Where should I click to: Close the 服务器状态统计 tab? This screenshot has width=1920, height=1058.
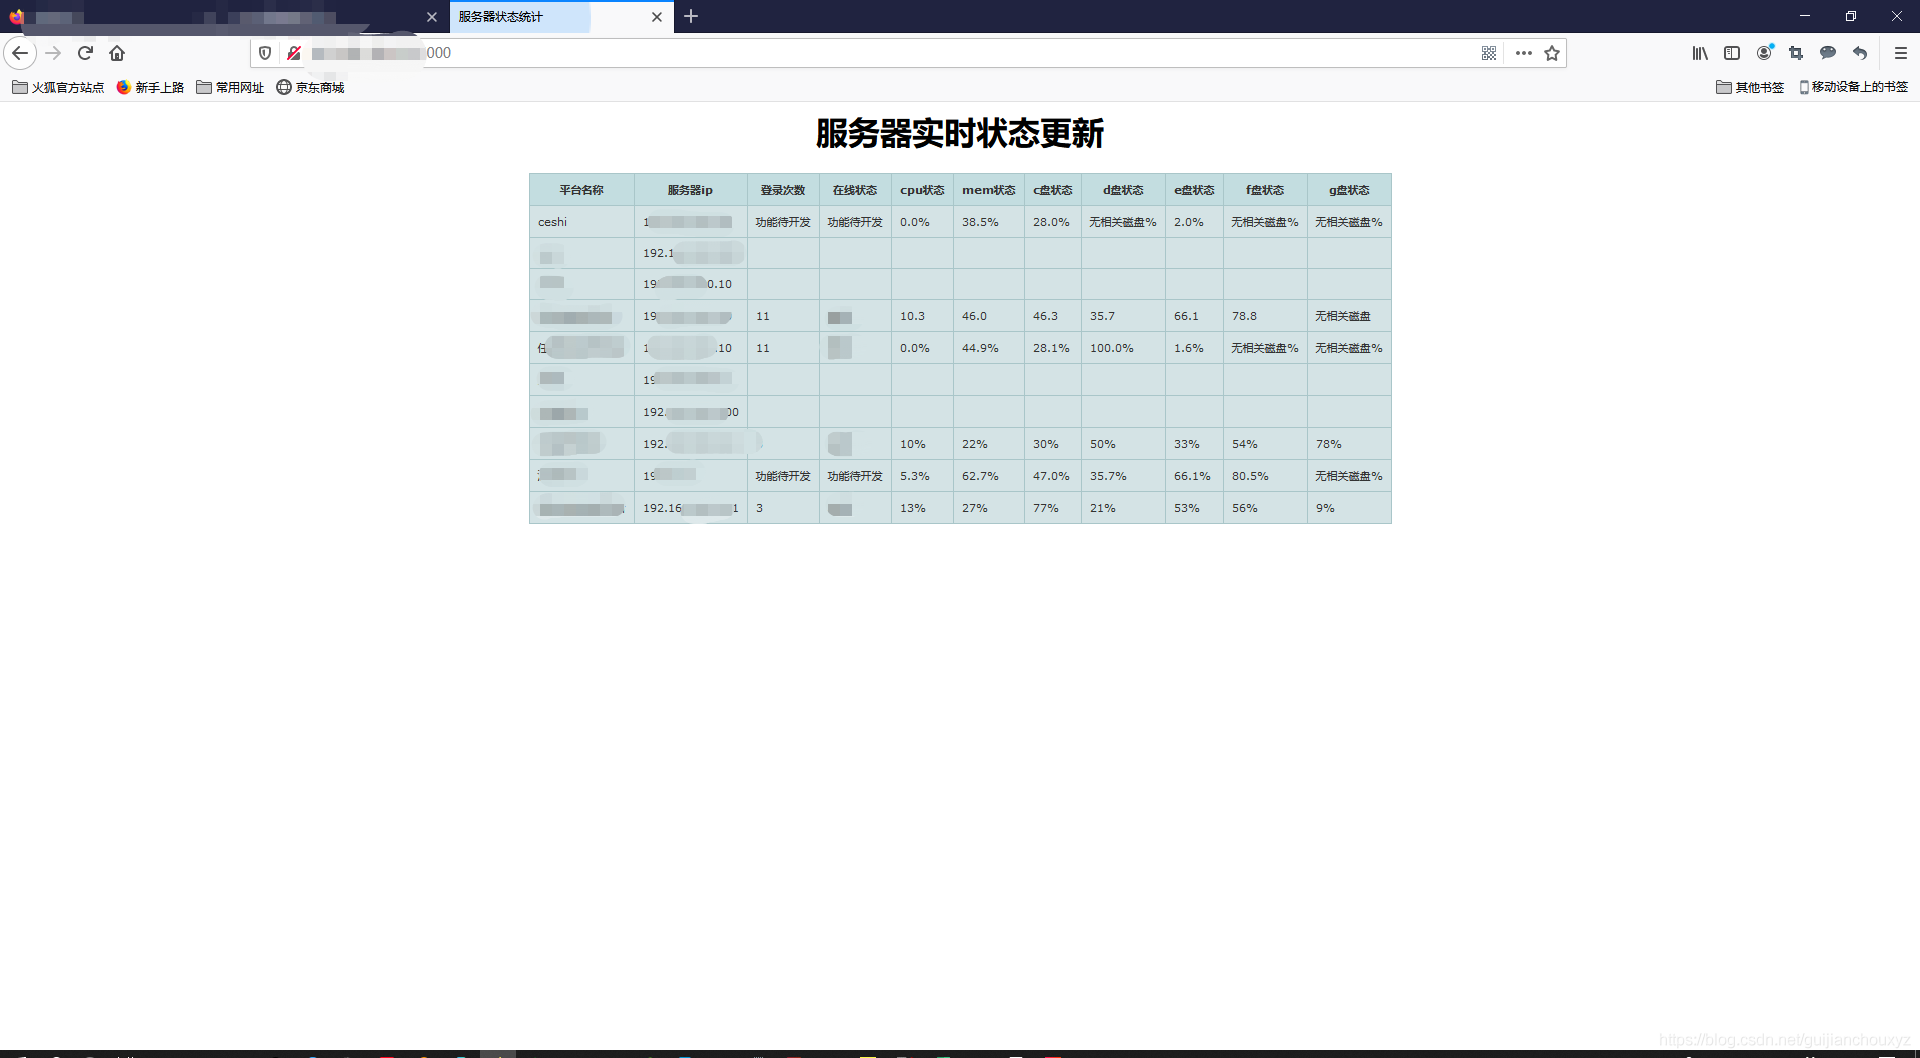[656, 17]
